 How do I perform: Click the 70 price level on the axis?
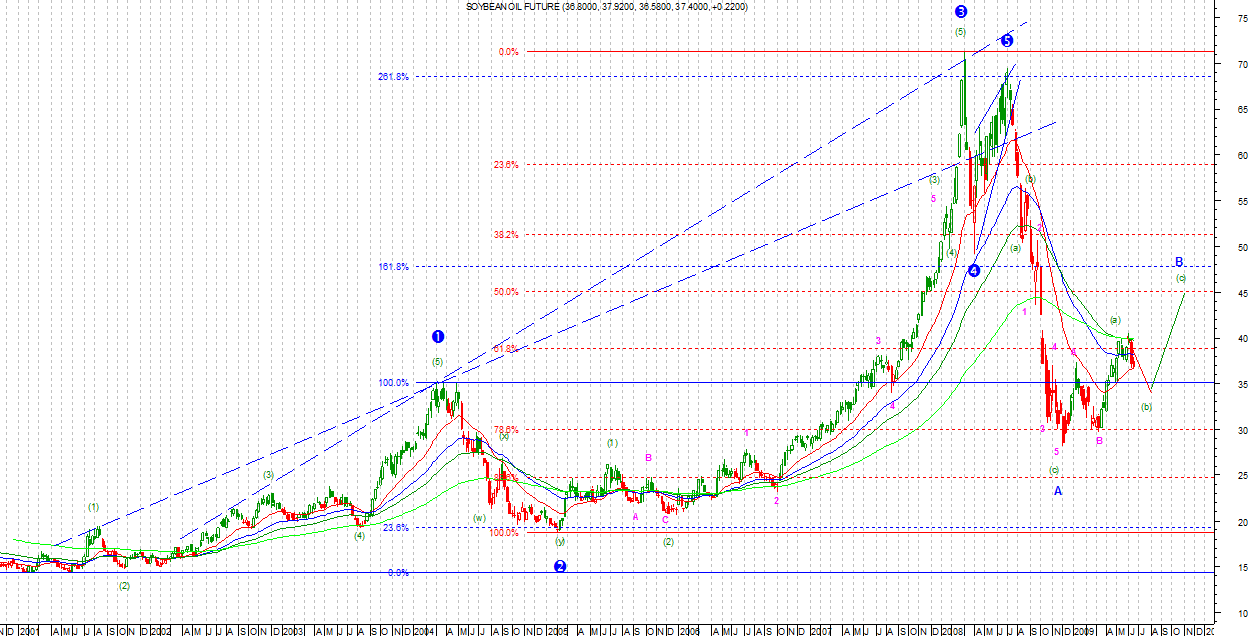(x=1241, y=64)
